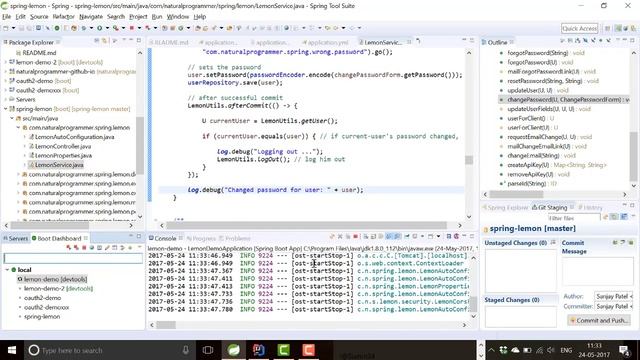Open the Navigate menu

[x=91, y=17]
